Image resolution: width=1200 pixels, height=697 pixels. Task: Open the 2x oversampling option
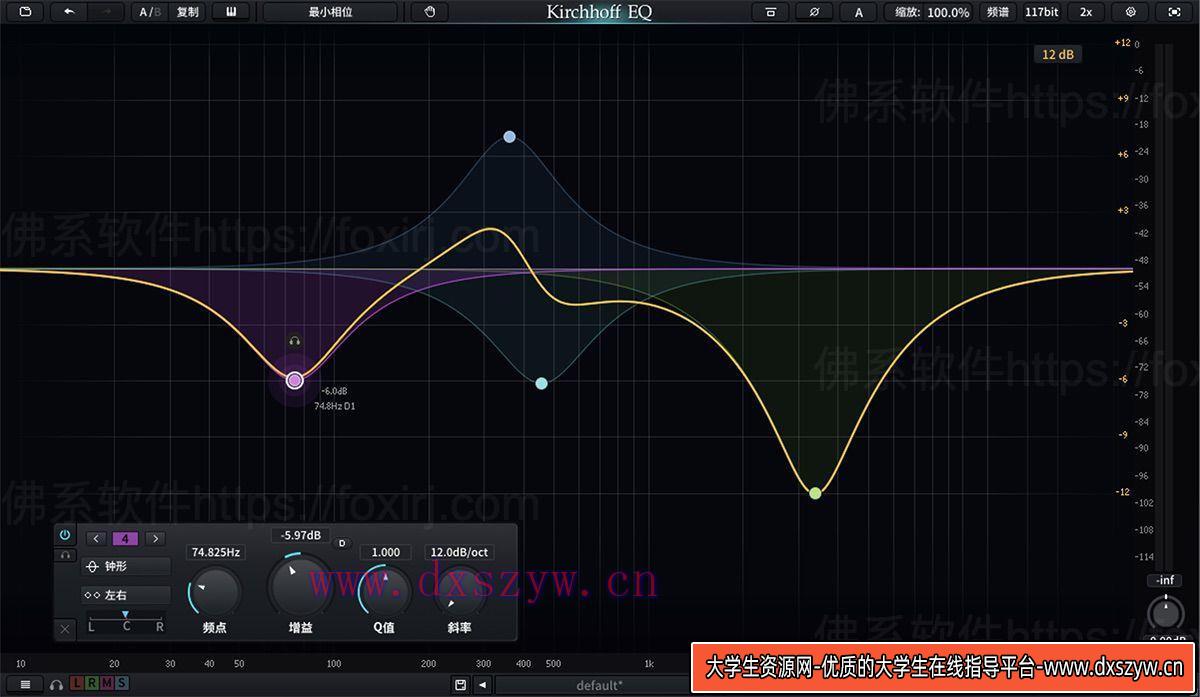click(x=1085, y=12)
